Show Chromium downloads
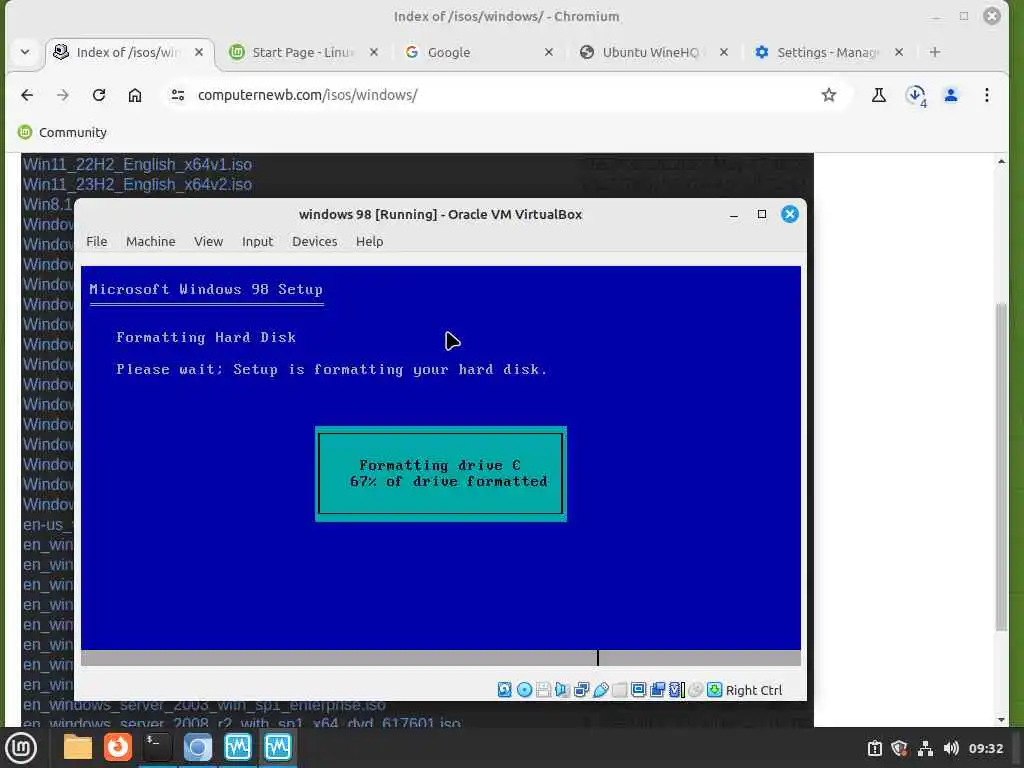The image size is (1024, 768). 916,95
